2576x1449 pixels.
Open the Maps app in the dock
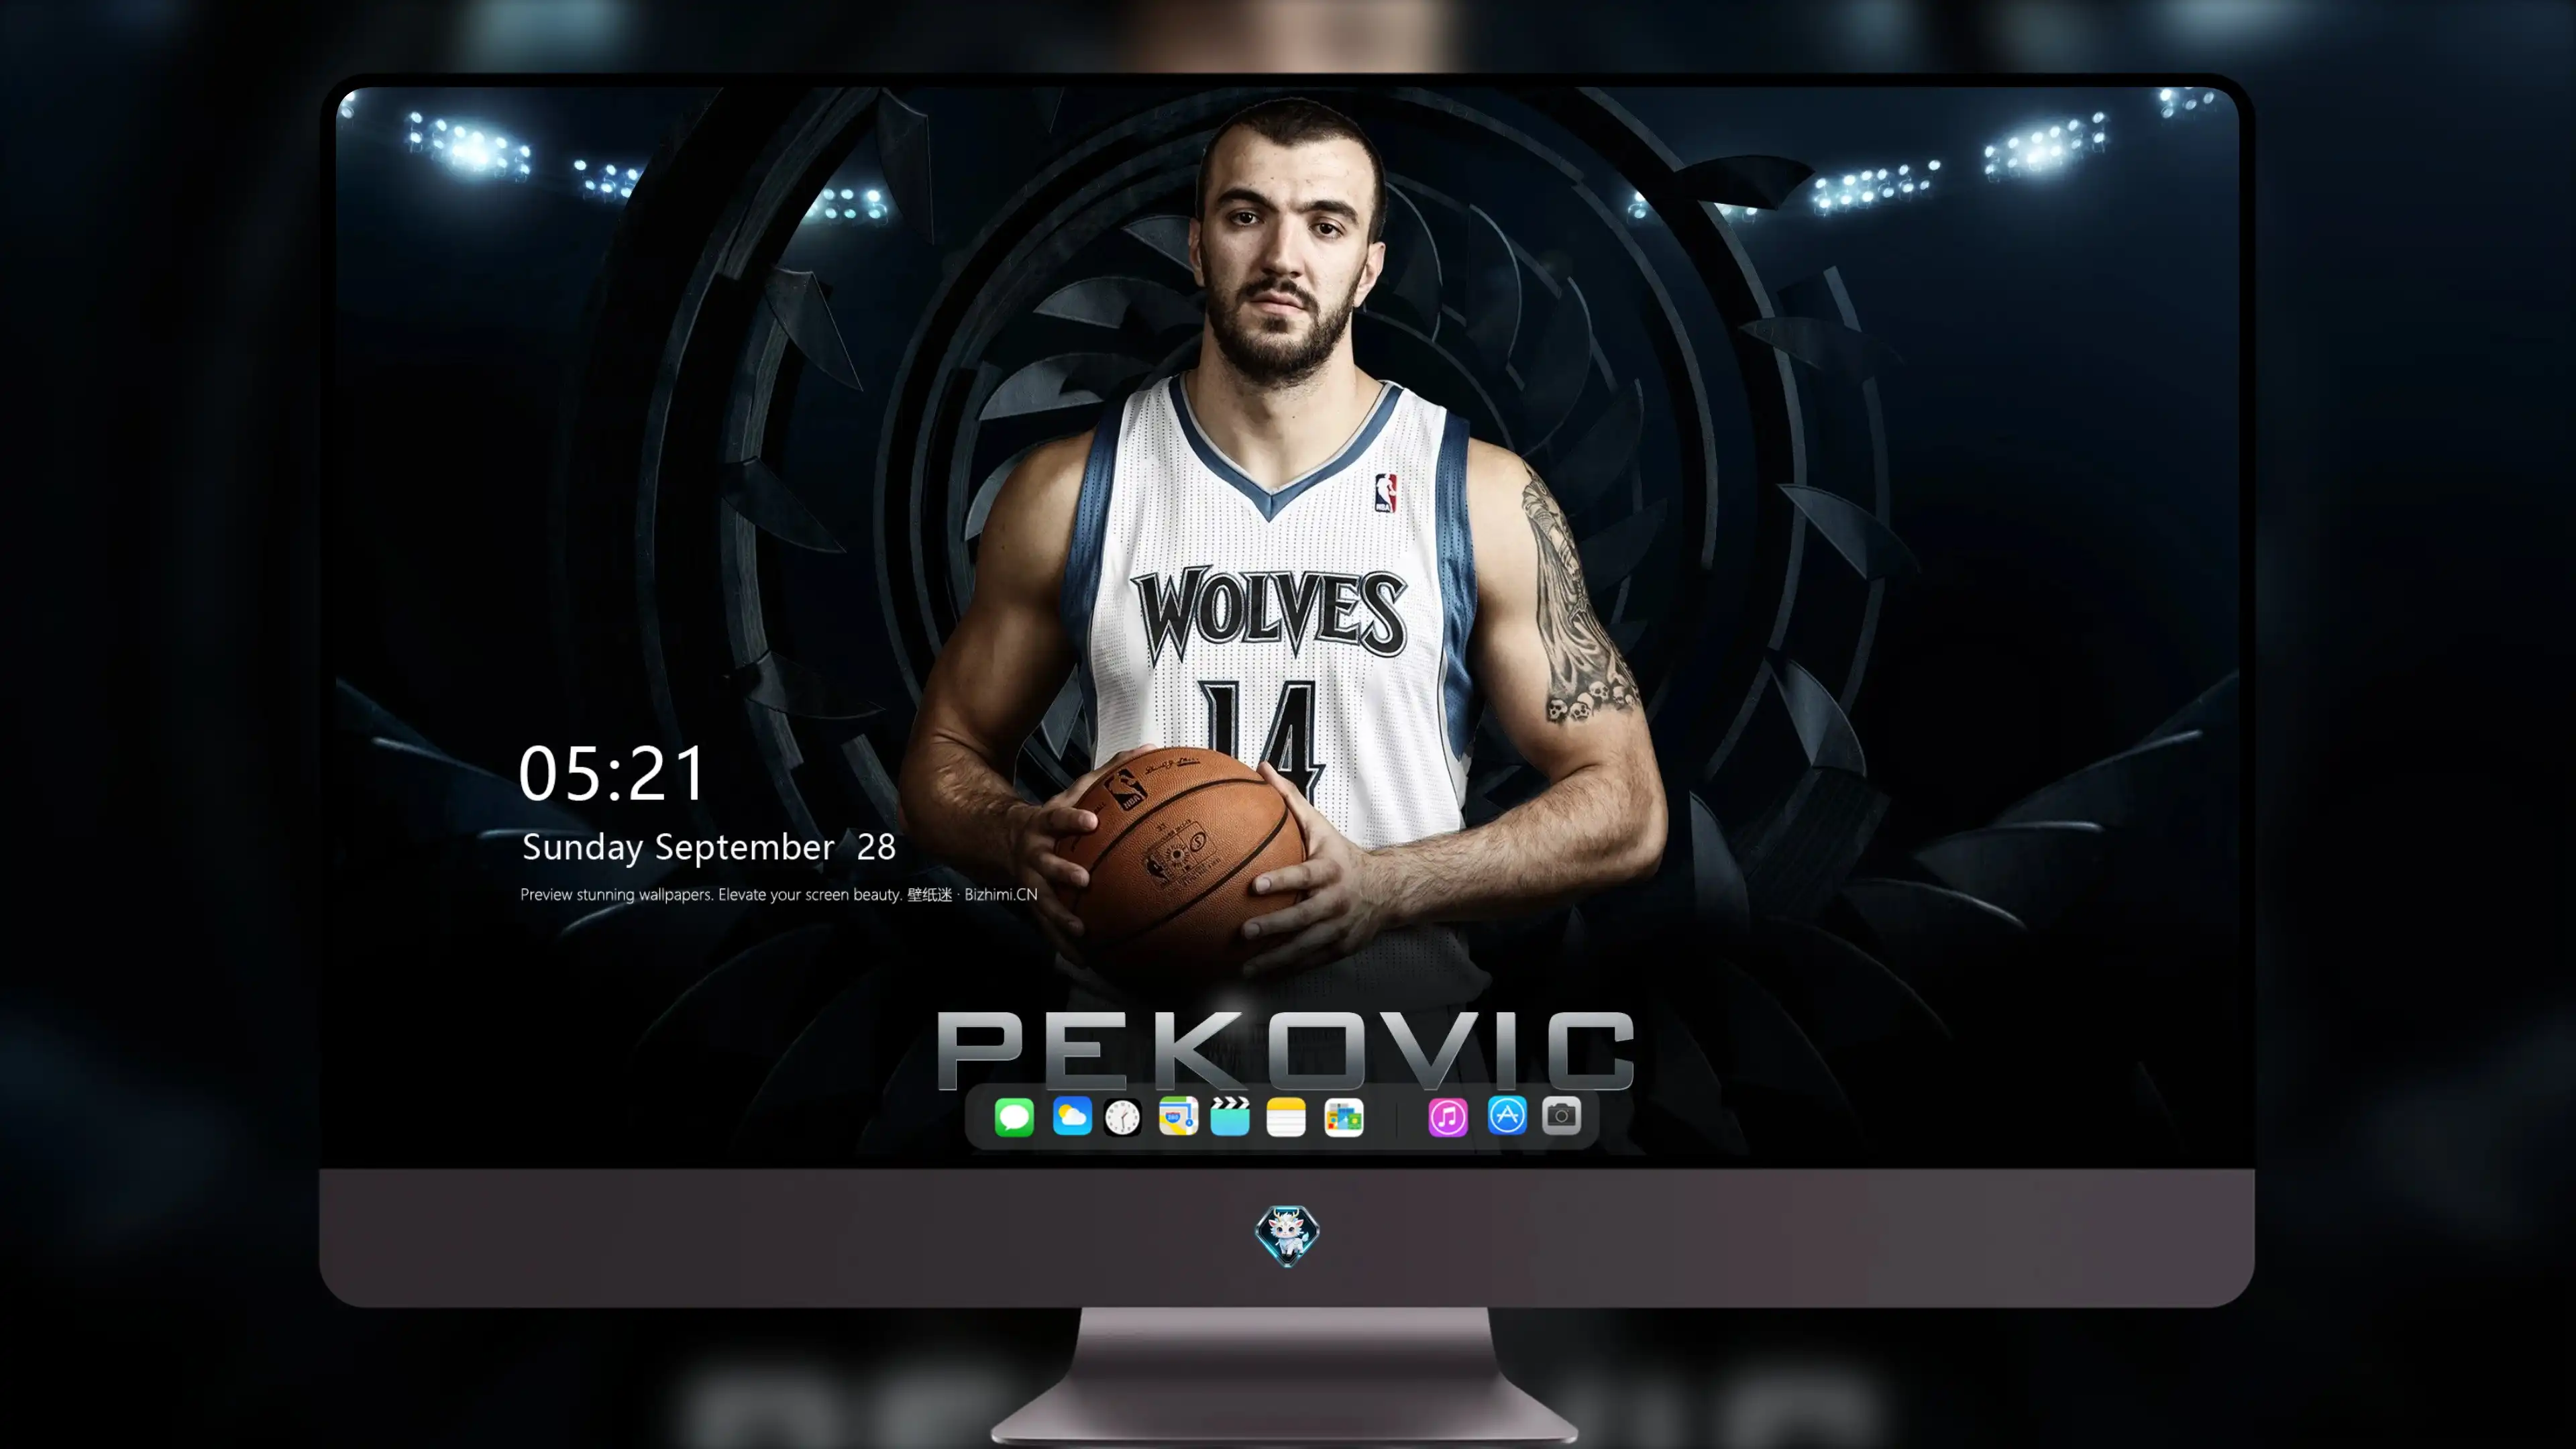(x=1178, y=1116)
